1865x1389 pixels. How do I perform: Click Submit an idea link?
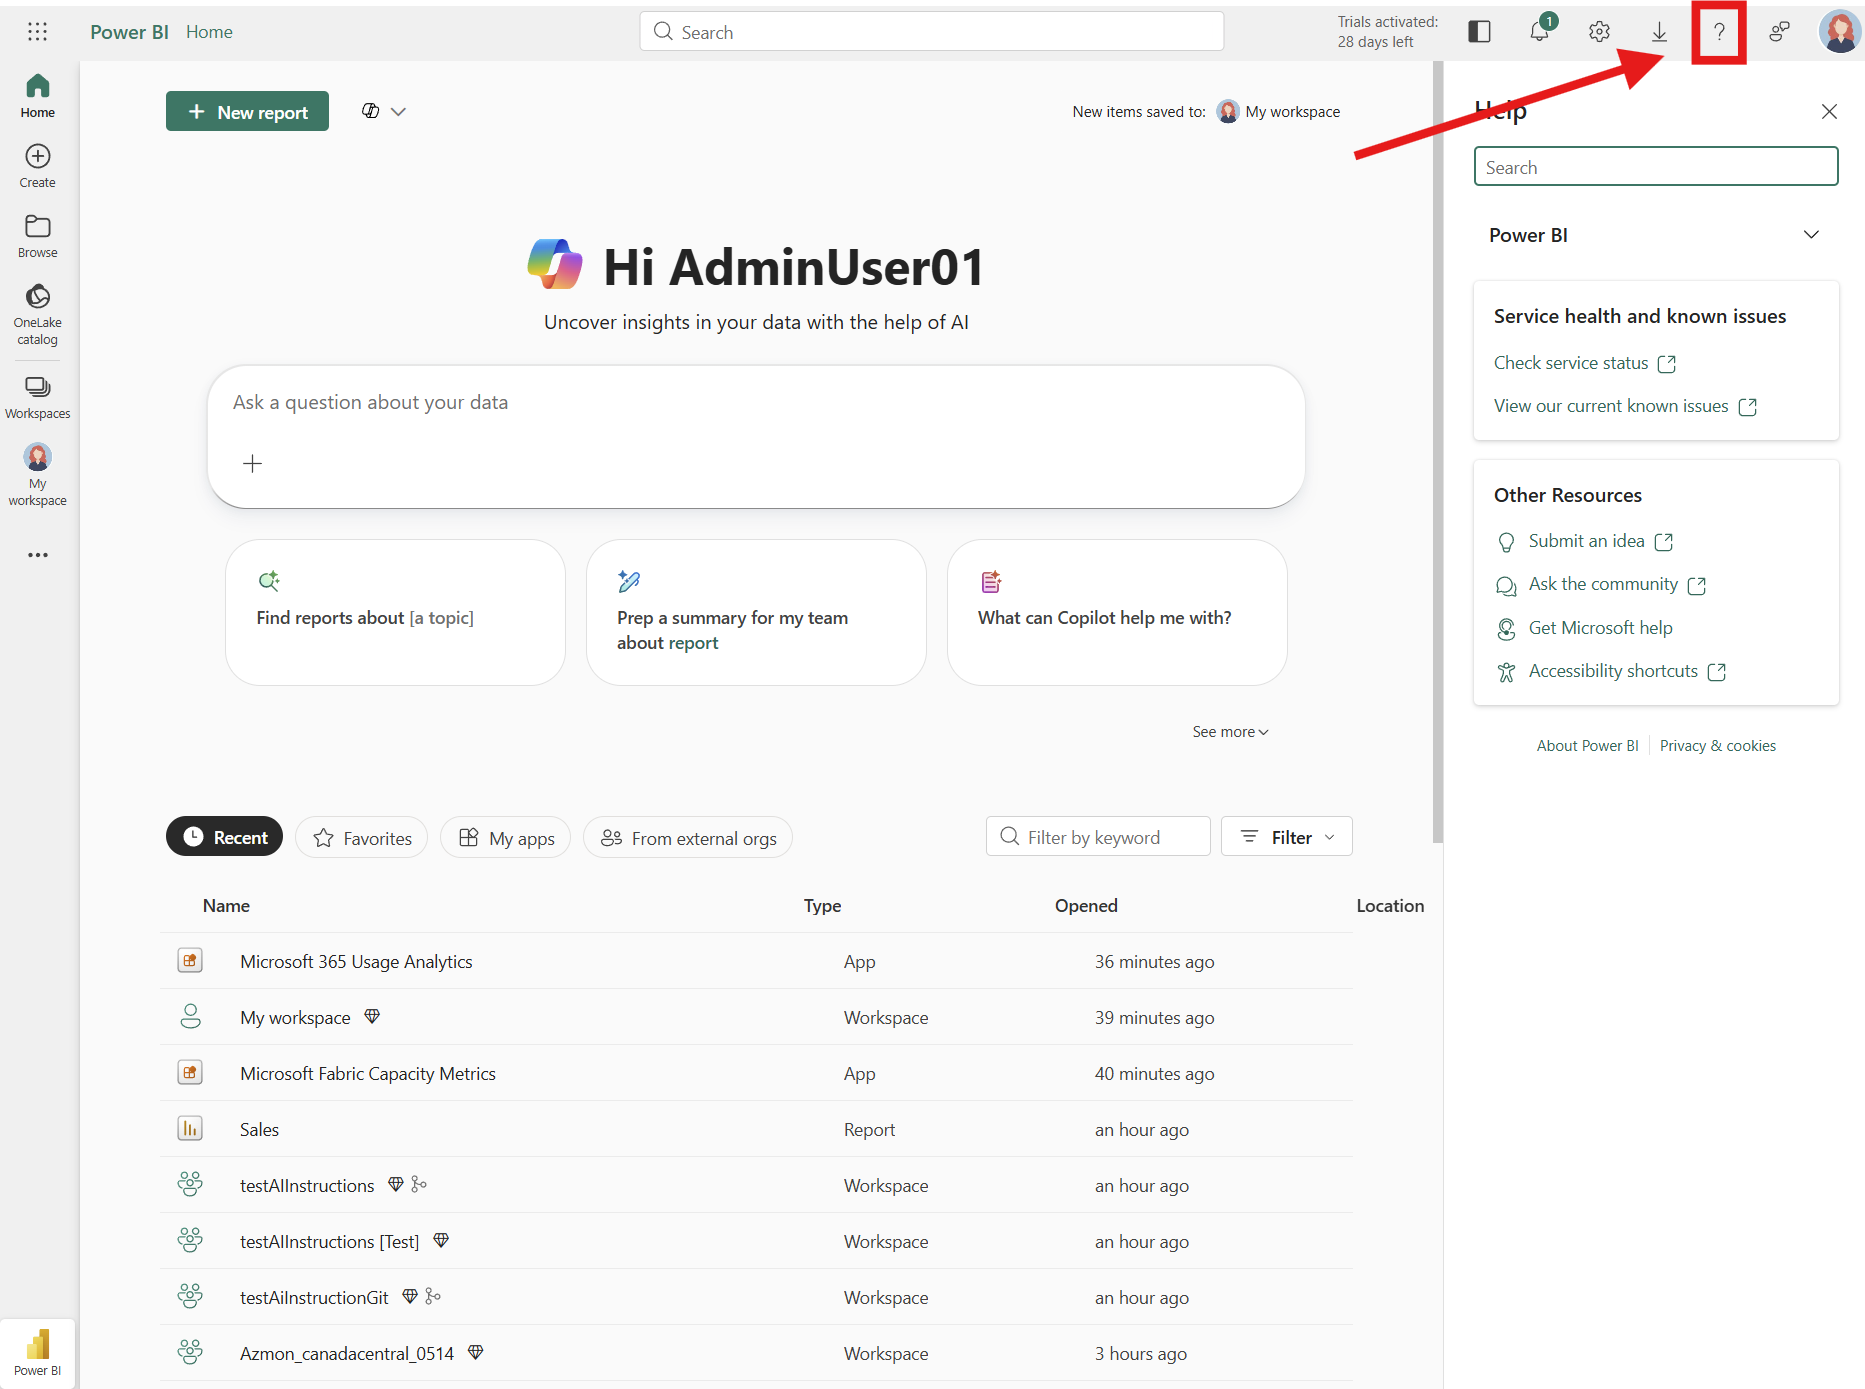click(x=1600, y=541)
